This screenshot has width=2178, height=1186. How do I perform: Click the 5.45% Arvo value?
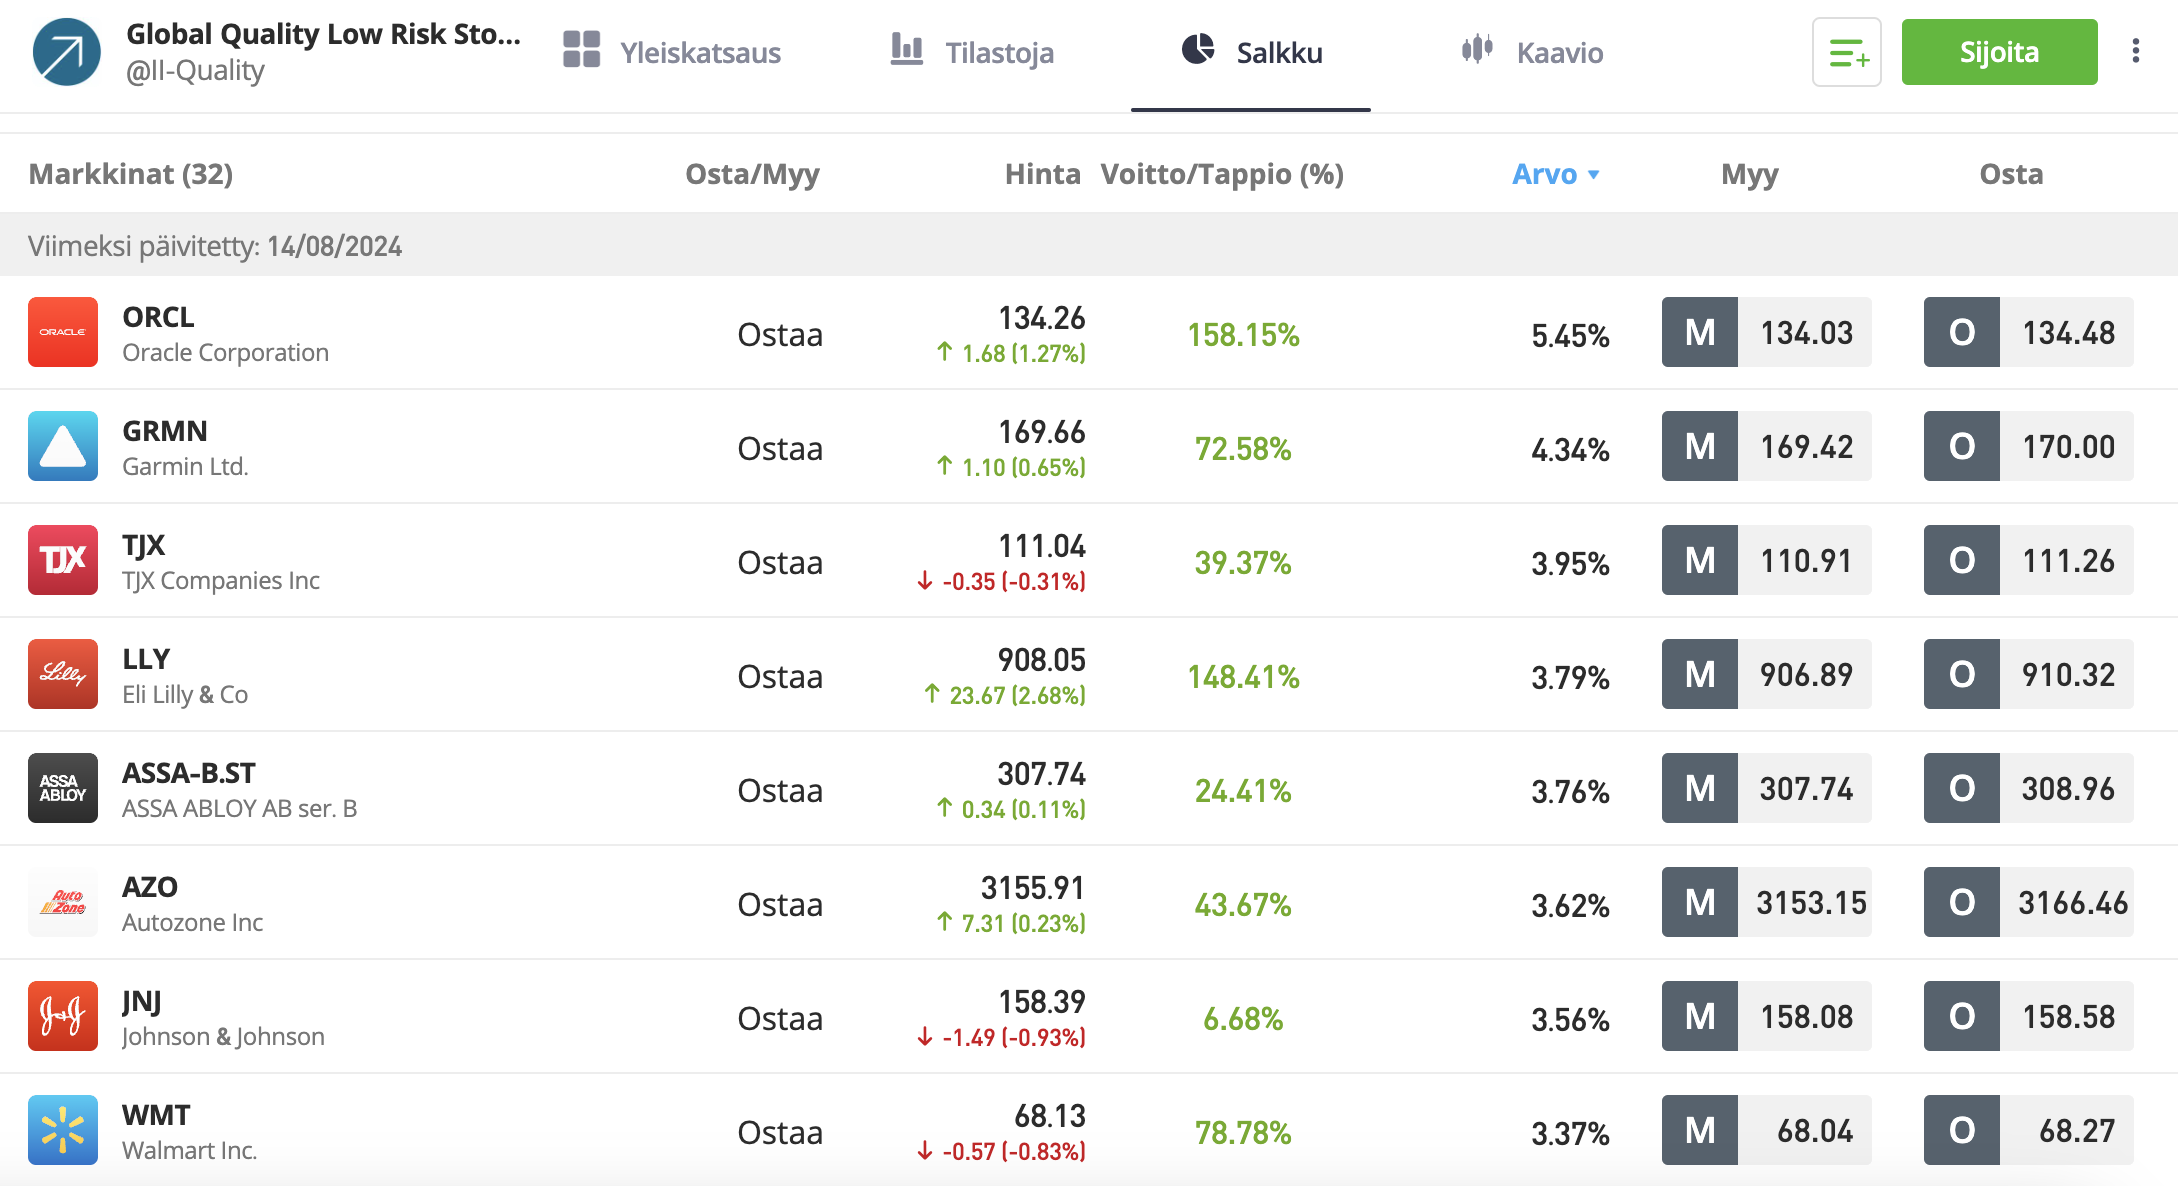[x=1570, y=336]
